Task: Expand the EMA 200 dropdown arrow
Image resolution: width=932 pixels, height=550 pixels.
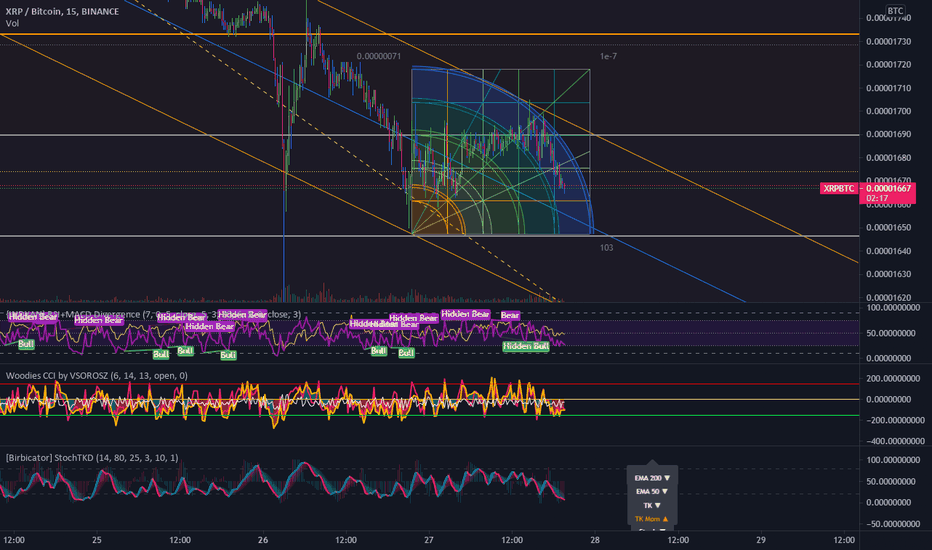Action: 667,478
